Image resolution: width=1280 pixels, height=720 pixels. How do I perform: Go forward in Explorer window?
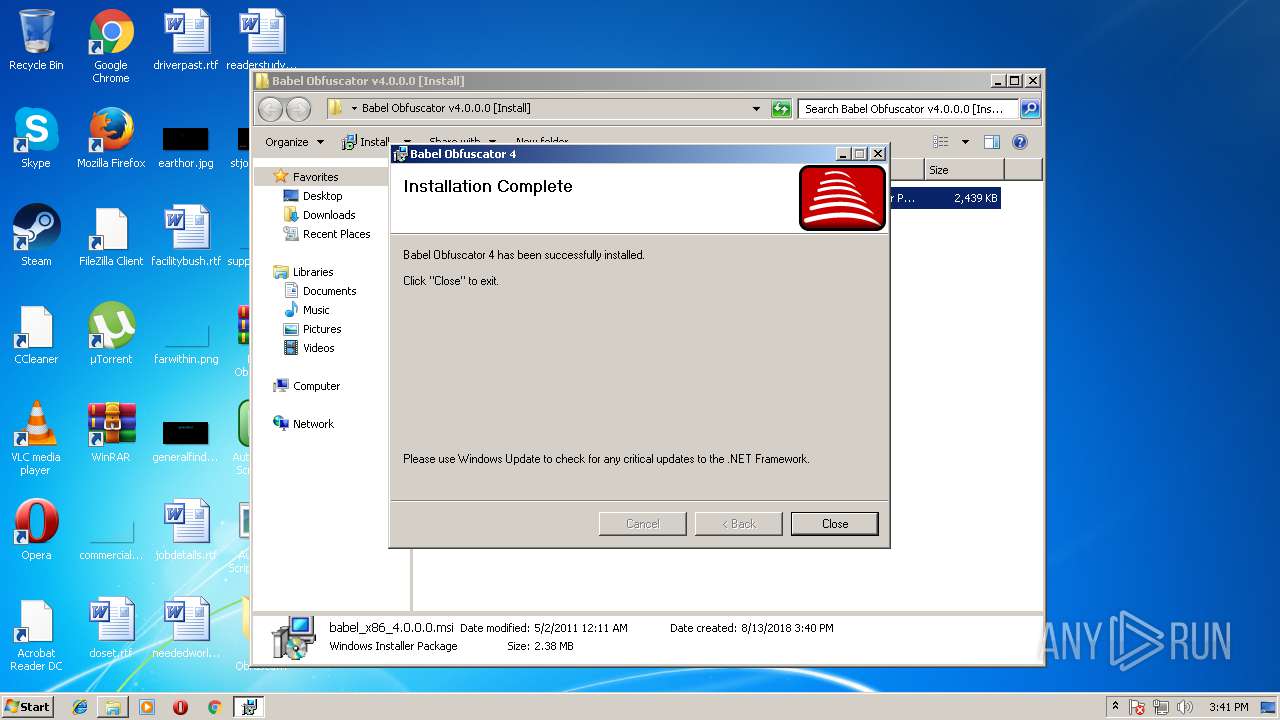click(x=298, y=109)
